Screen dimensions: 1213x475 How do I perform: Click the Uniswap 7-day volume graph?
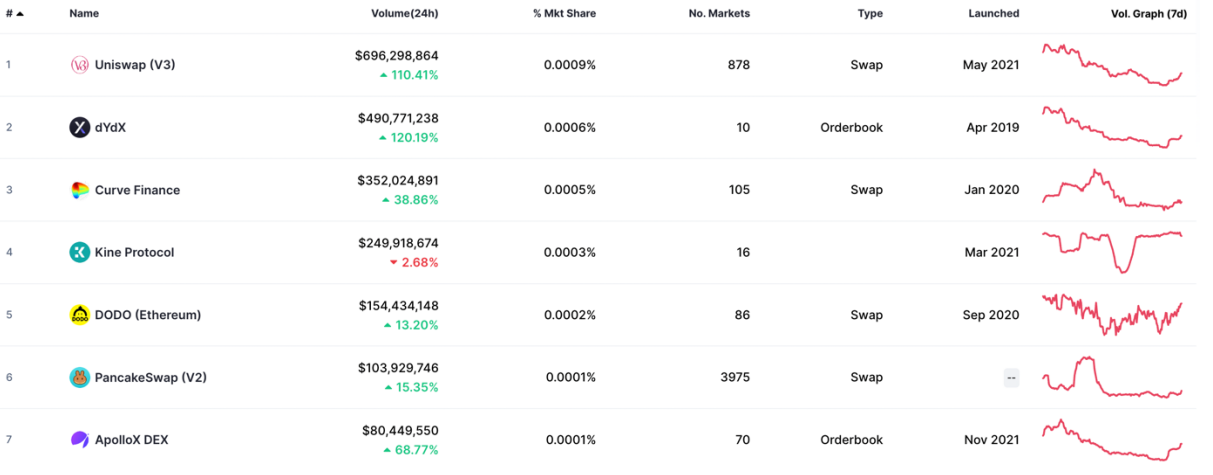coord(1112,65)
